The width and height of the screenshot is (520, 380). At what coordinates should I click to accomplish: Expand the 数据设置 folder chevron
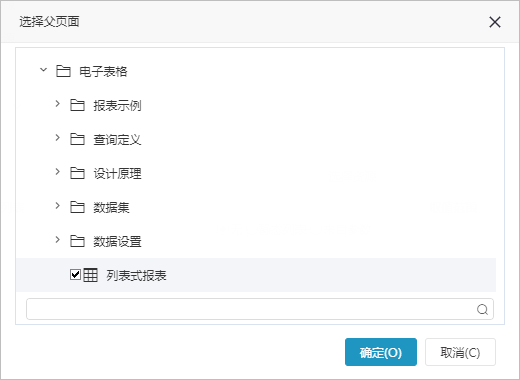[x=58, y=240]
